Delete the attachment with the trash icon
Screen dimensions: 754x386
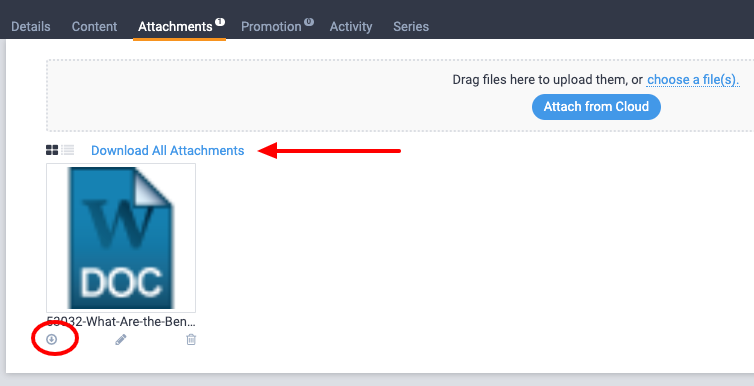coord(191,340)
